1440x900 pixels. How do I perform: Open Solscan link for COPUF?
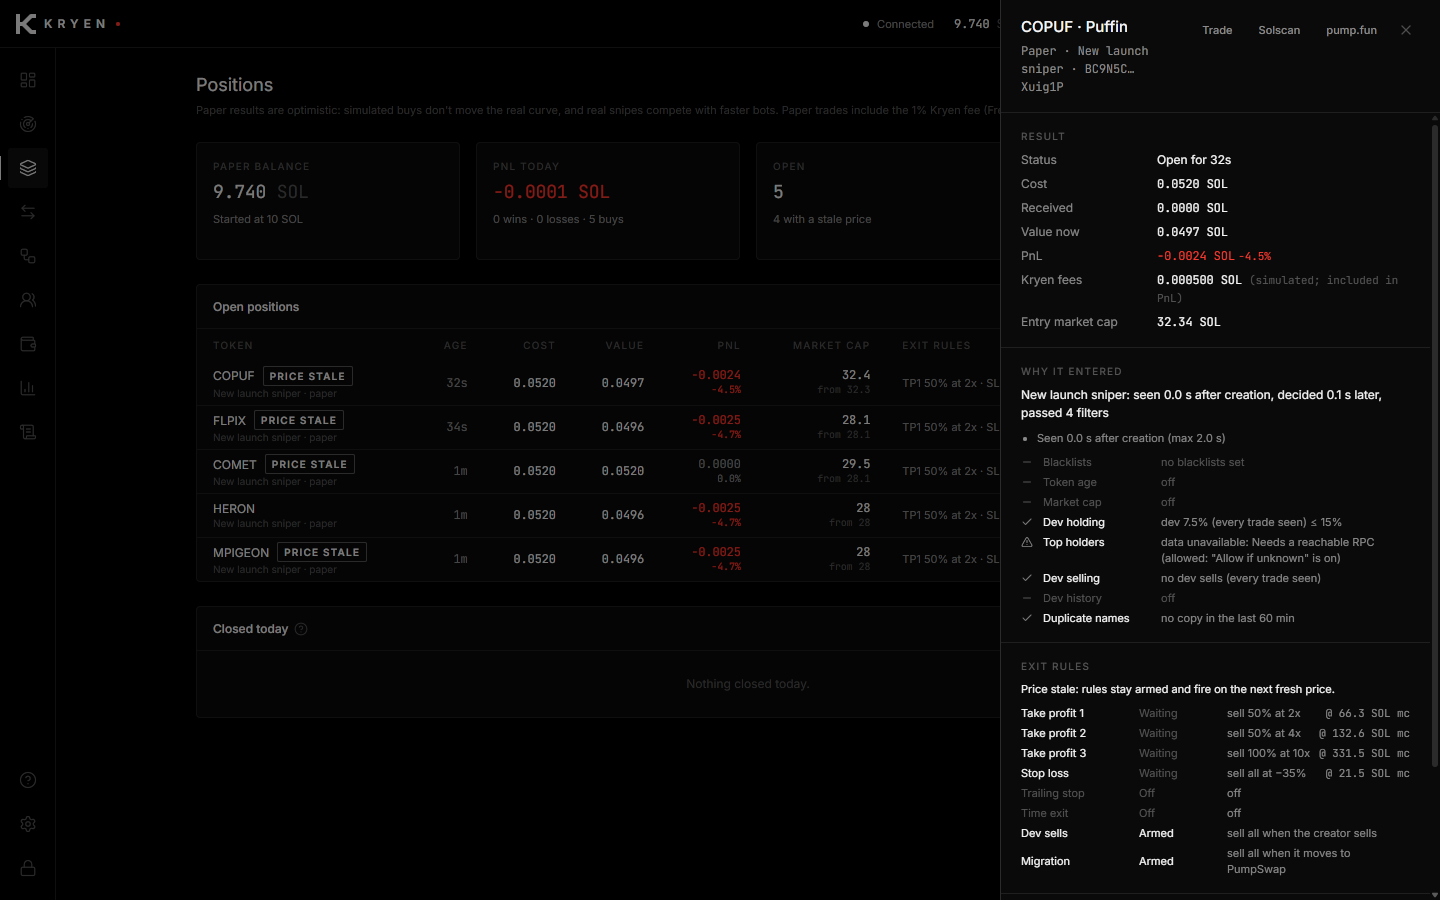(x=1279, y=30)
